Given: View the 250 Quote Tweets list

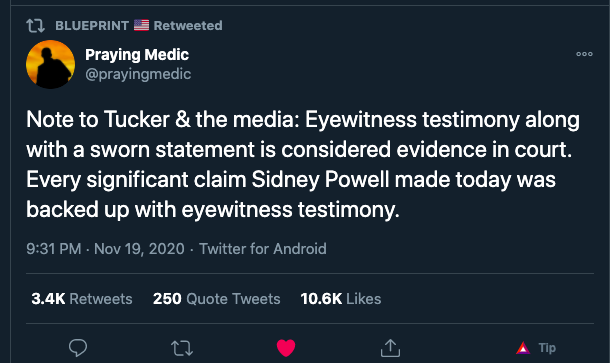Looking at the screenshot, I should coord(216,299).
